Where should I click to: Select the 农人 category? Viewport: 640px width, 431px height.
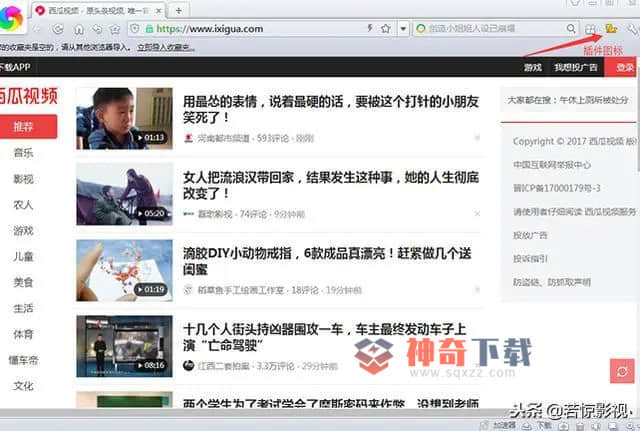[23, 204]
